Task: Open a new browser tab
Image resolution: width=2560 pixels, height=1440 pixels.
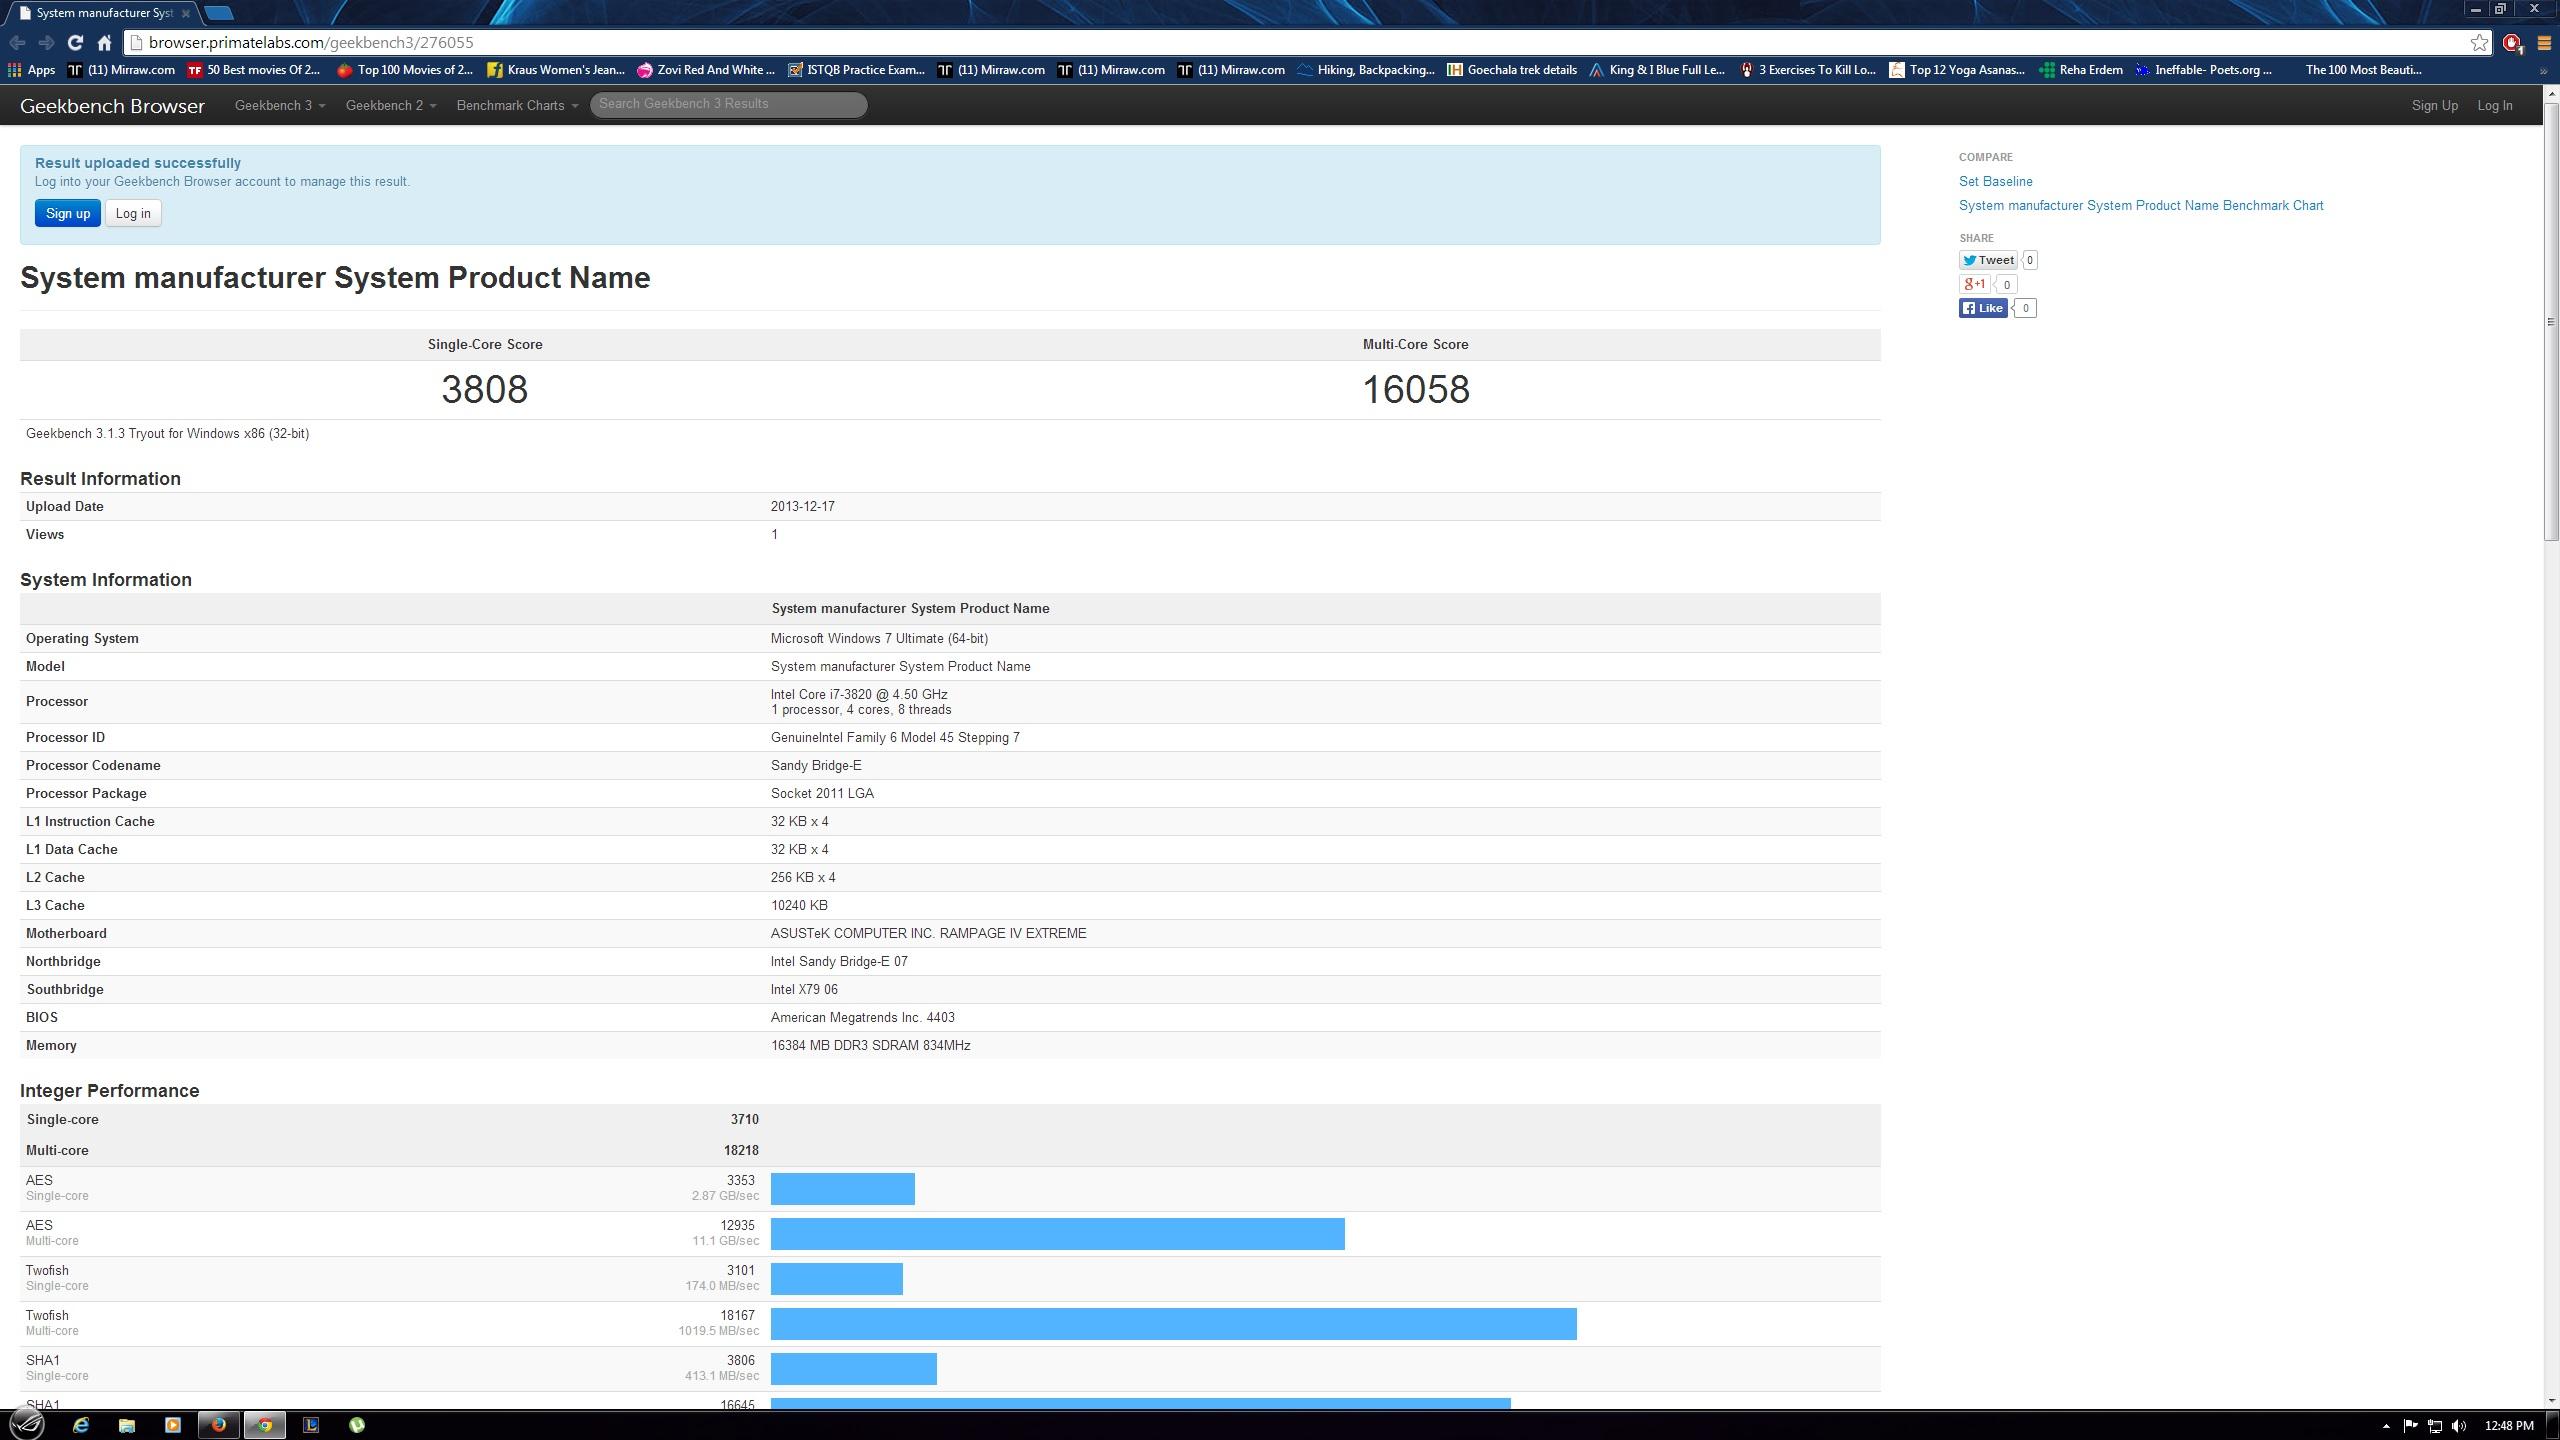Action: (x=219, y=13)
